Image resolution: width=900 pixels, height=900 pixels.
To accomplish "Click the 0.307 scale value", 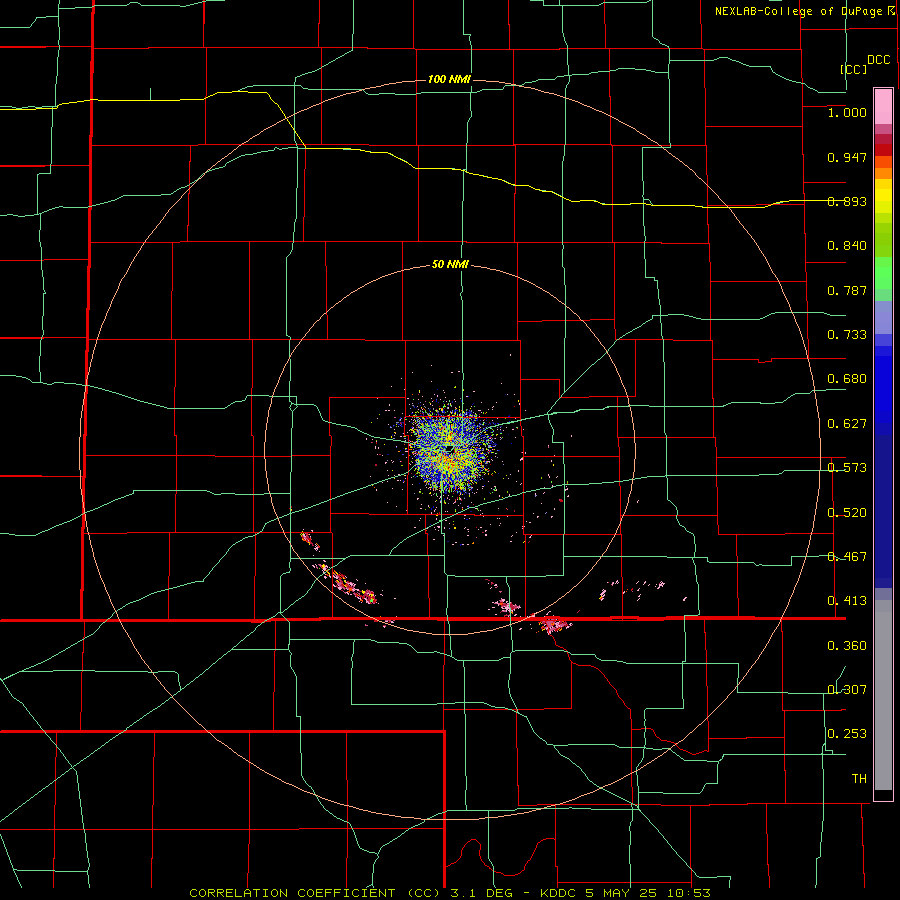I will point(847,689).
